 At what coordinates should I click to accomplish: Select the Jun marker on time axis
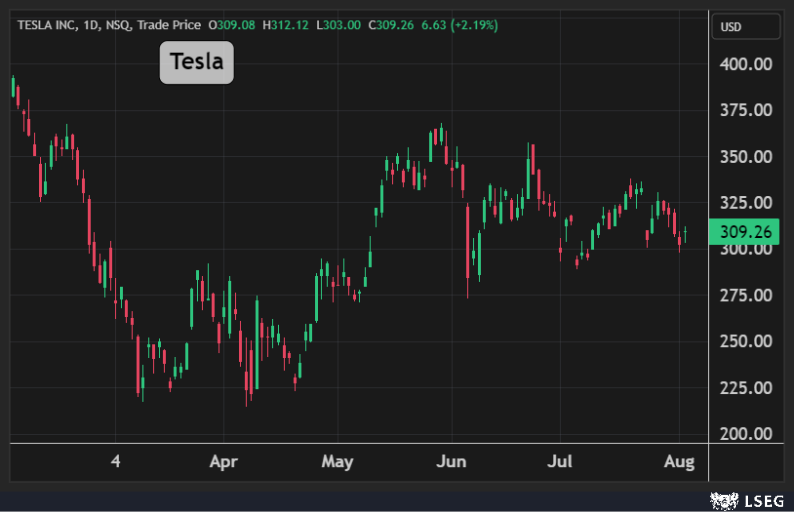pyautogui.click(x=452, y=462)
